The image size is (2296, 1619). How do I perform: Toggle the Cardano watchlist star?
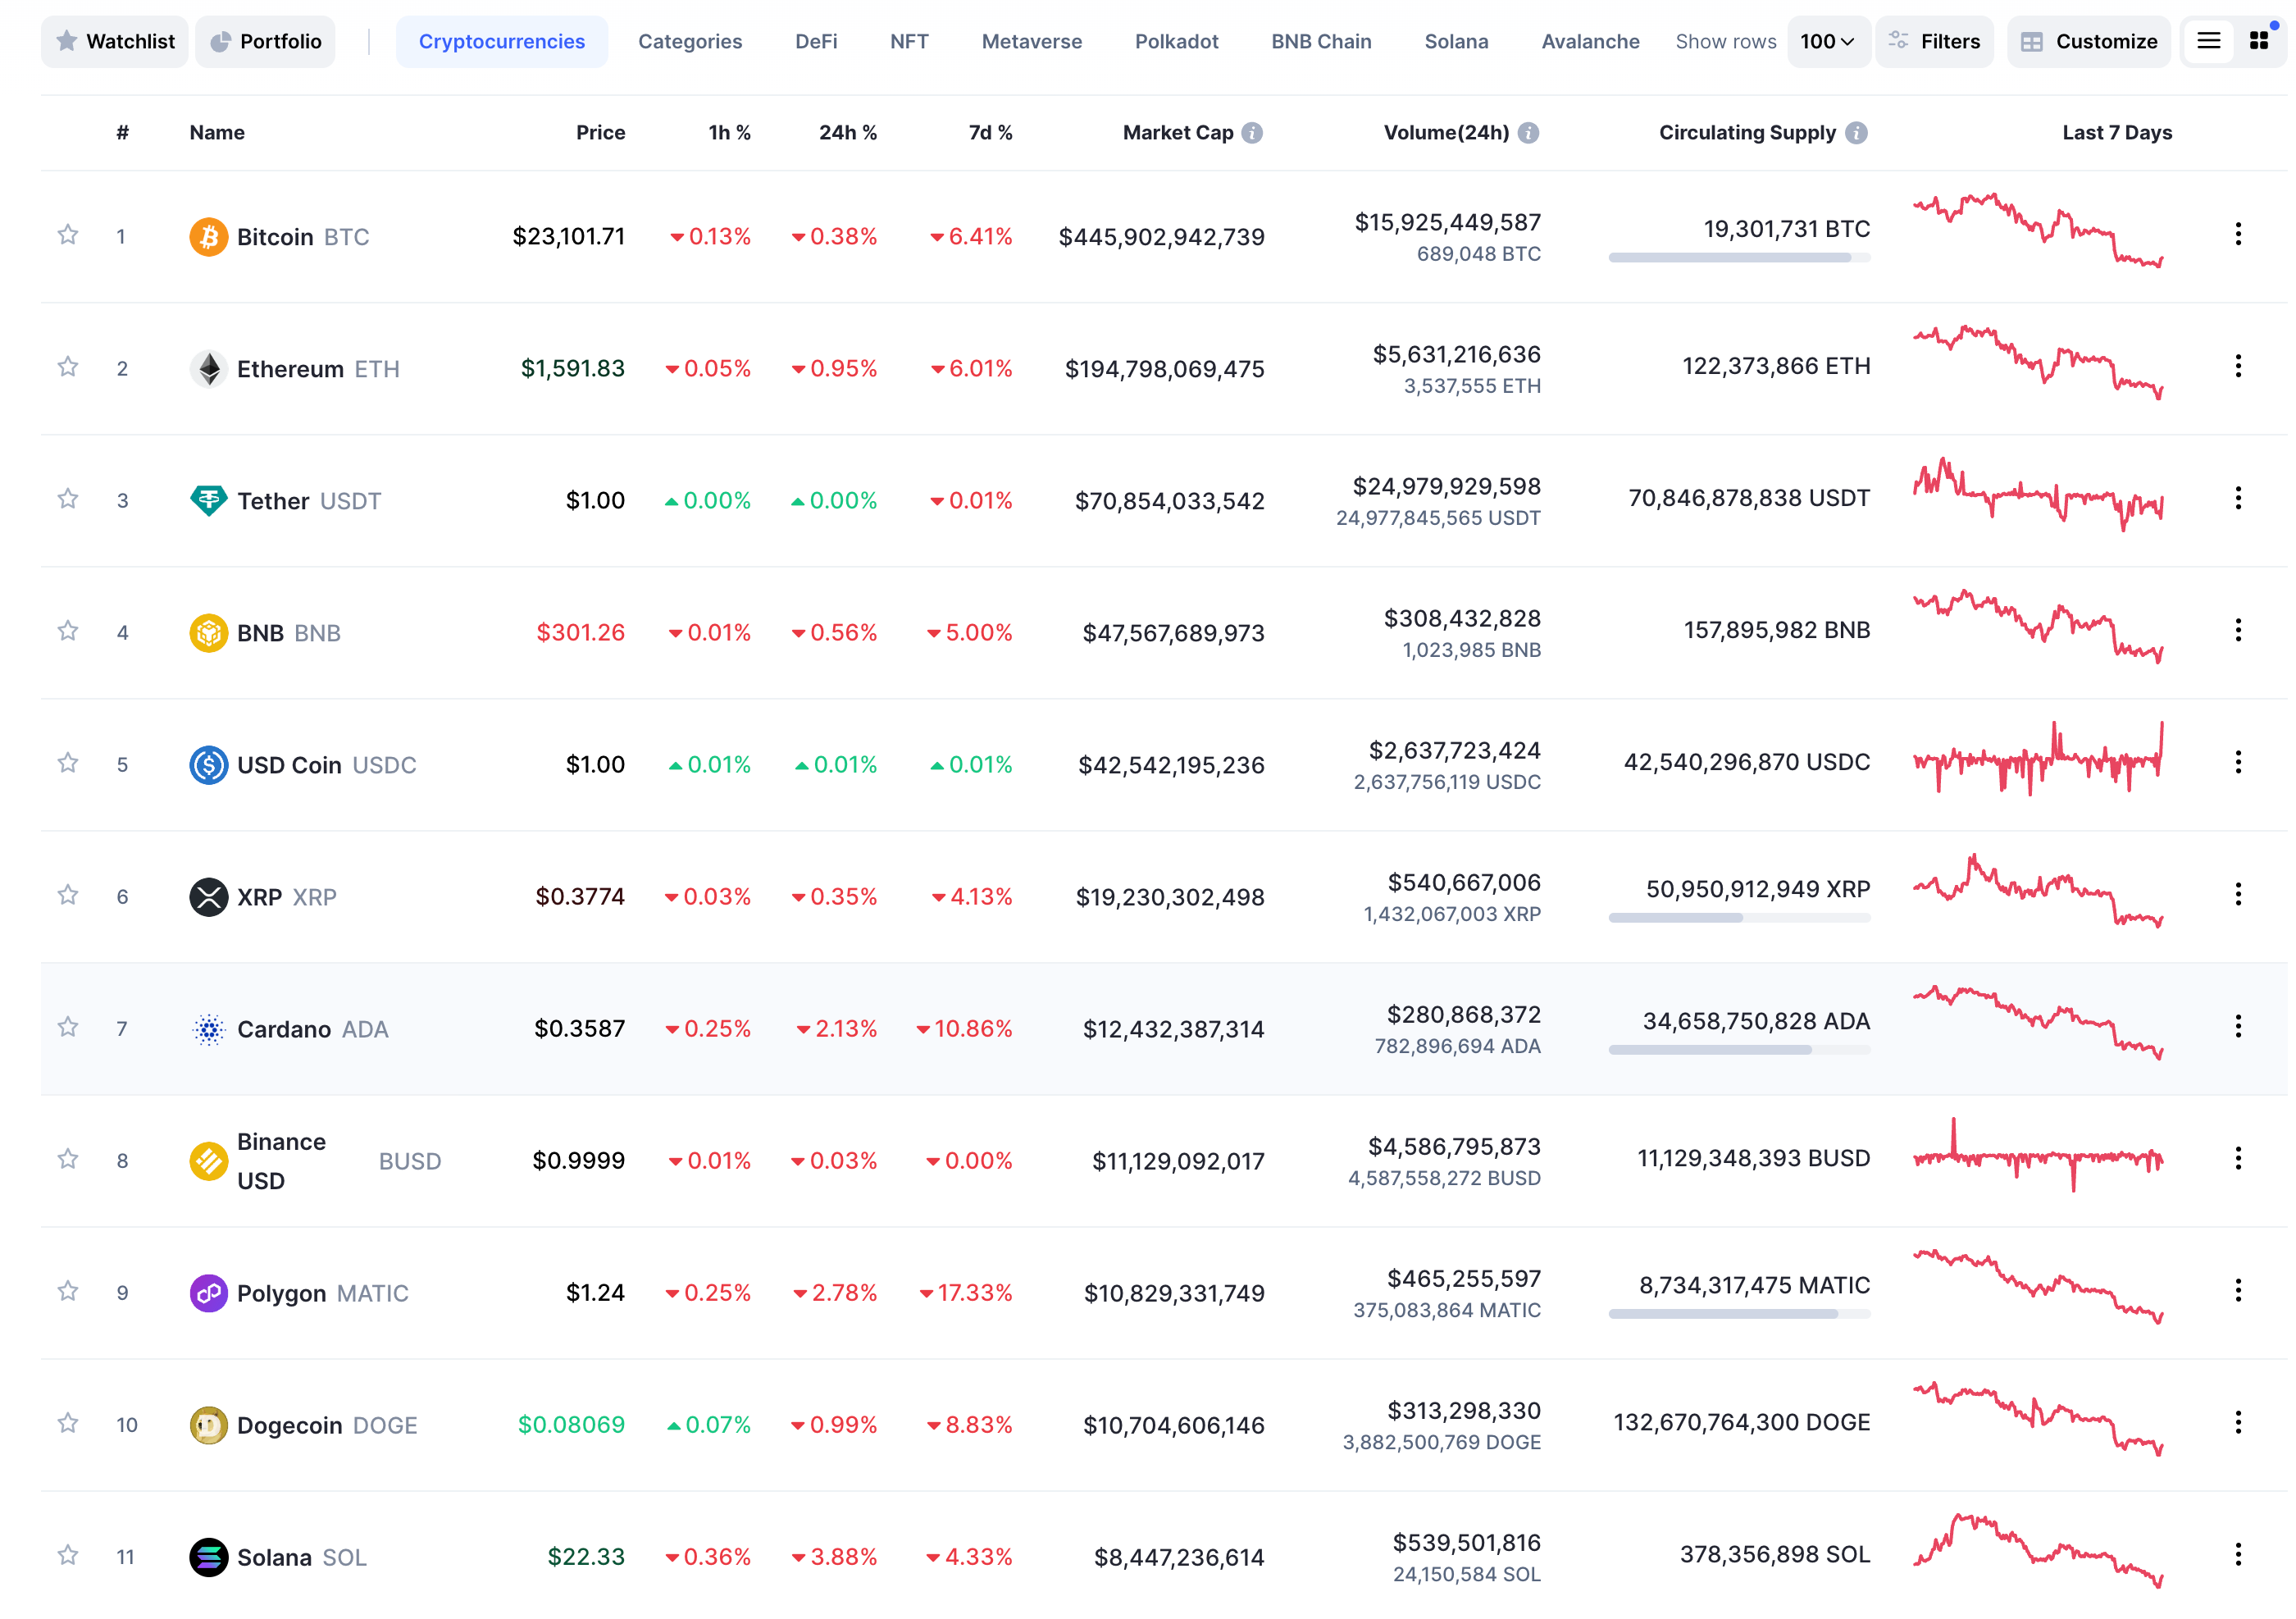pyautogui.click(x=68, y=1027)
